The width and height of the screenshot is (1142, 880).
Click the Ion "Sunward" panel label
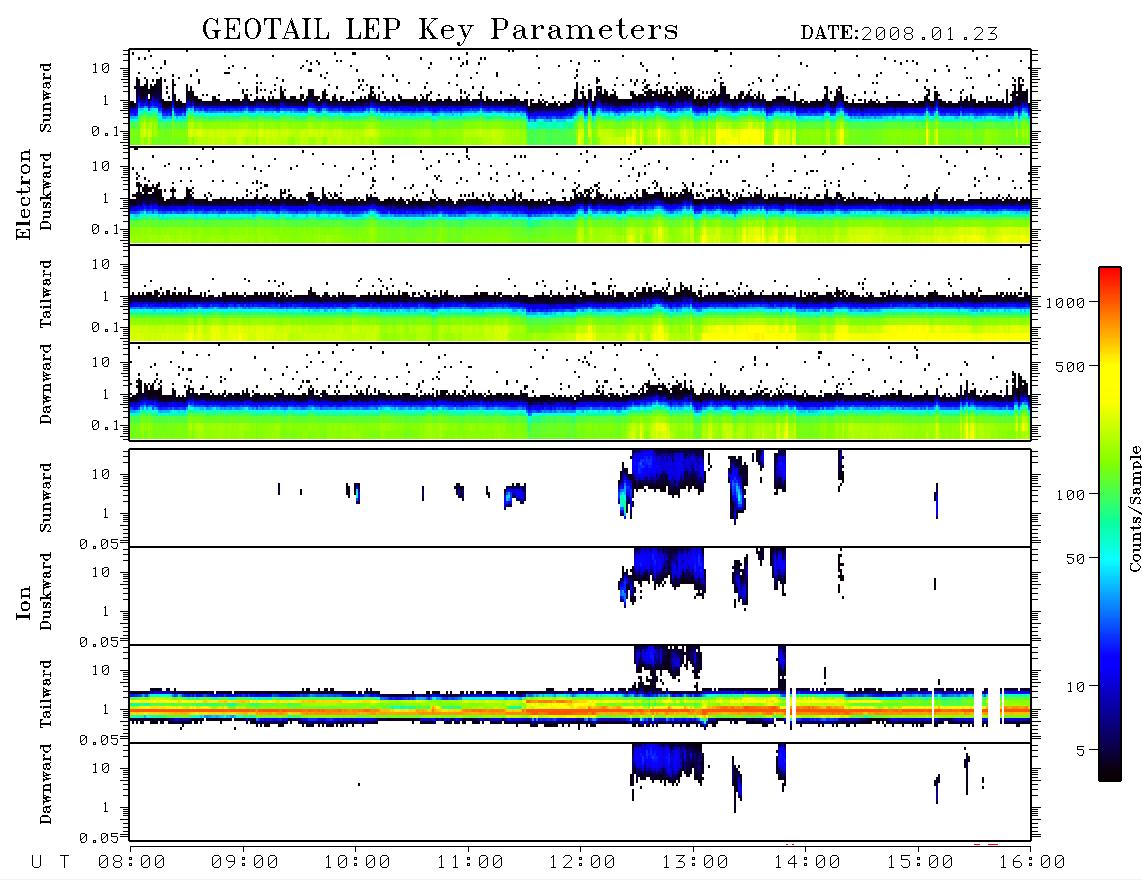[46, 498]
